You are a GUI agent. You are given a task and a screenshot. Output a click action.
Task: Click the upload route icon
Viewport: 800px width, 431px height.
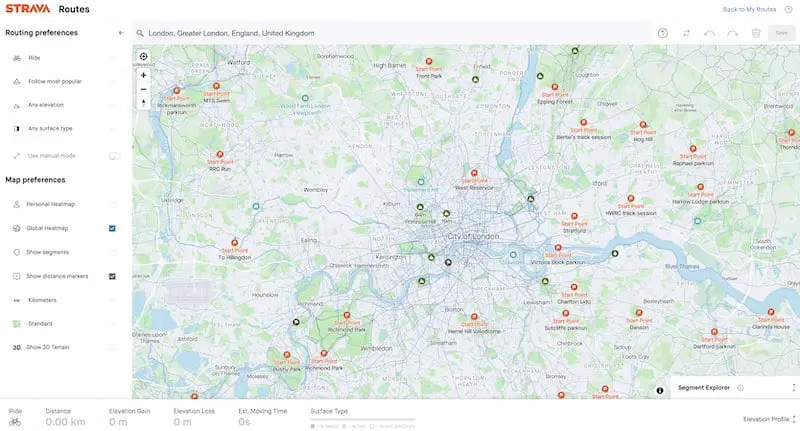pyautogui.click(x=663, y=33)
